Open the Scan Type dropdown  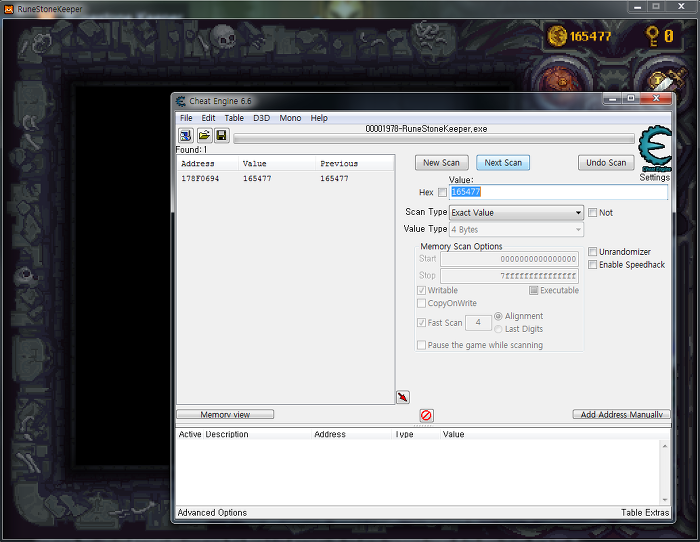click(x=516, y=213)
